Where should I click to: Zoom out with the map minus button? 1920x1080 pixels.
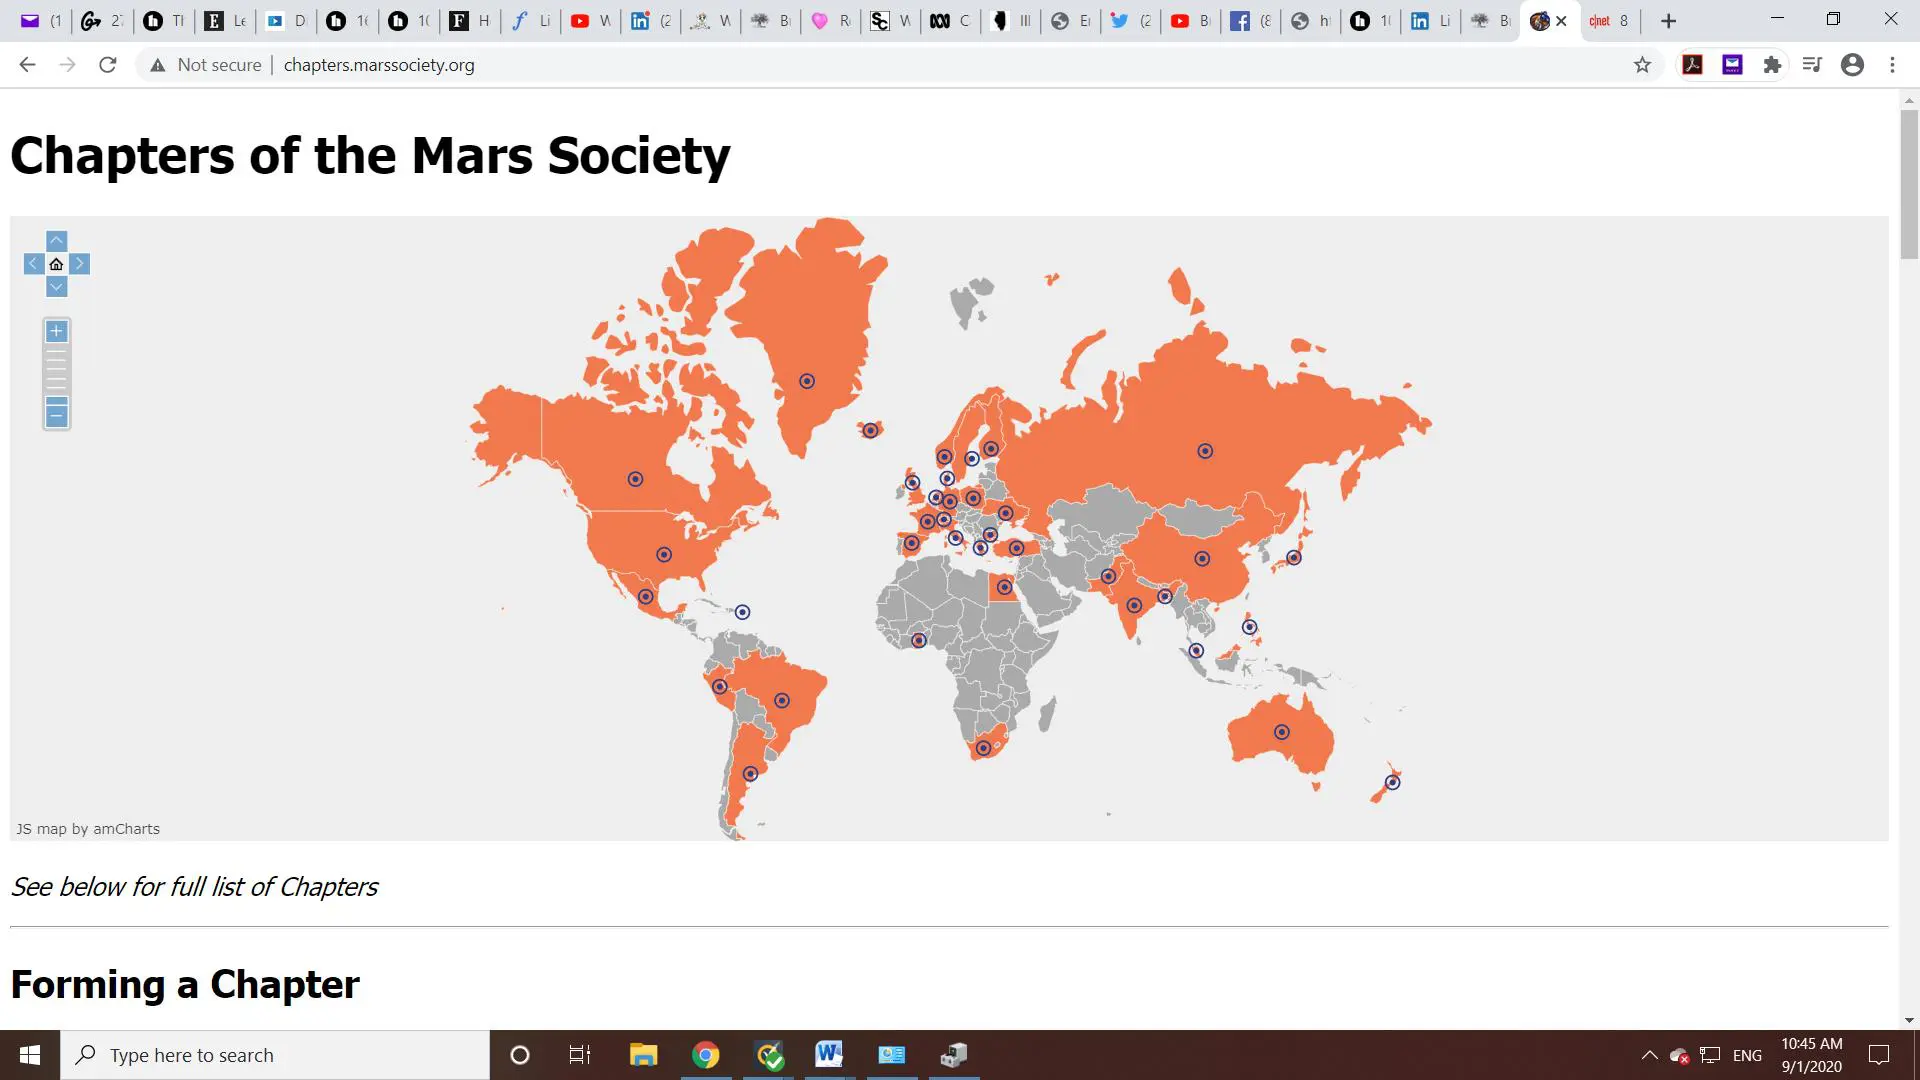pyautogui.click(x=56, y=414)
